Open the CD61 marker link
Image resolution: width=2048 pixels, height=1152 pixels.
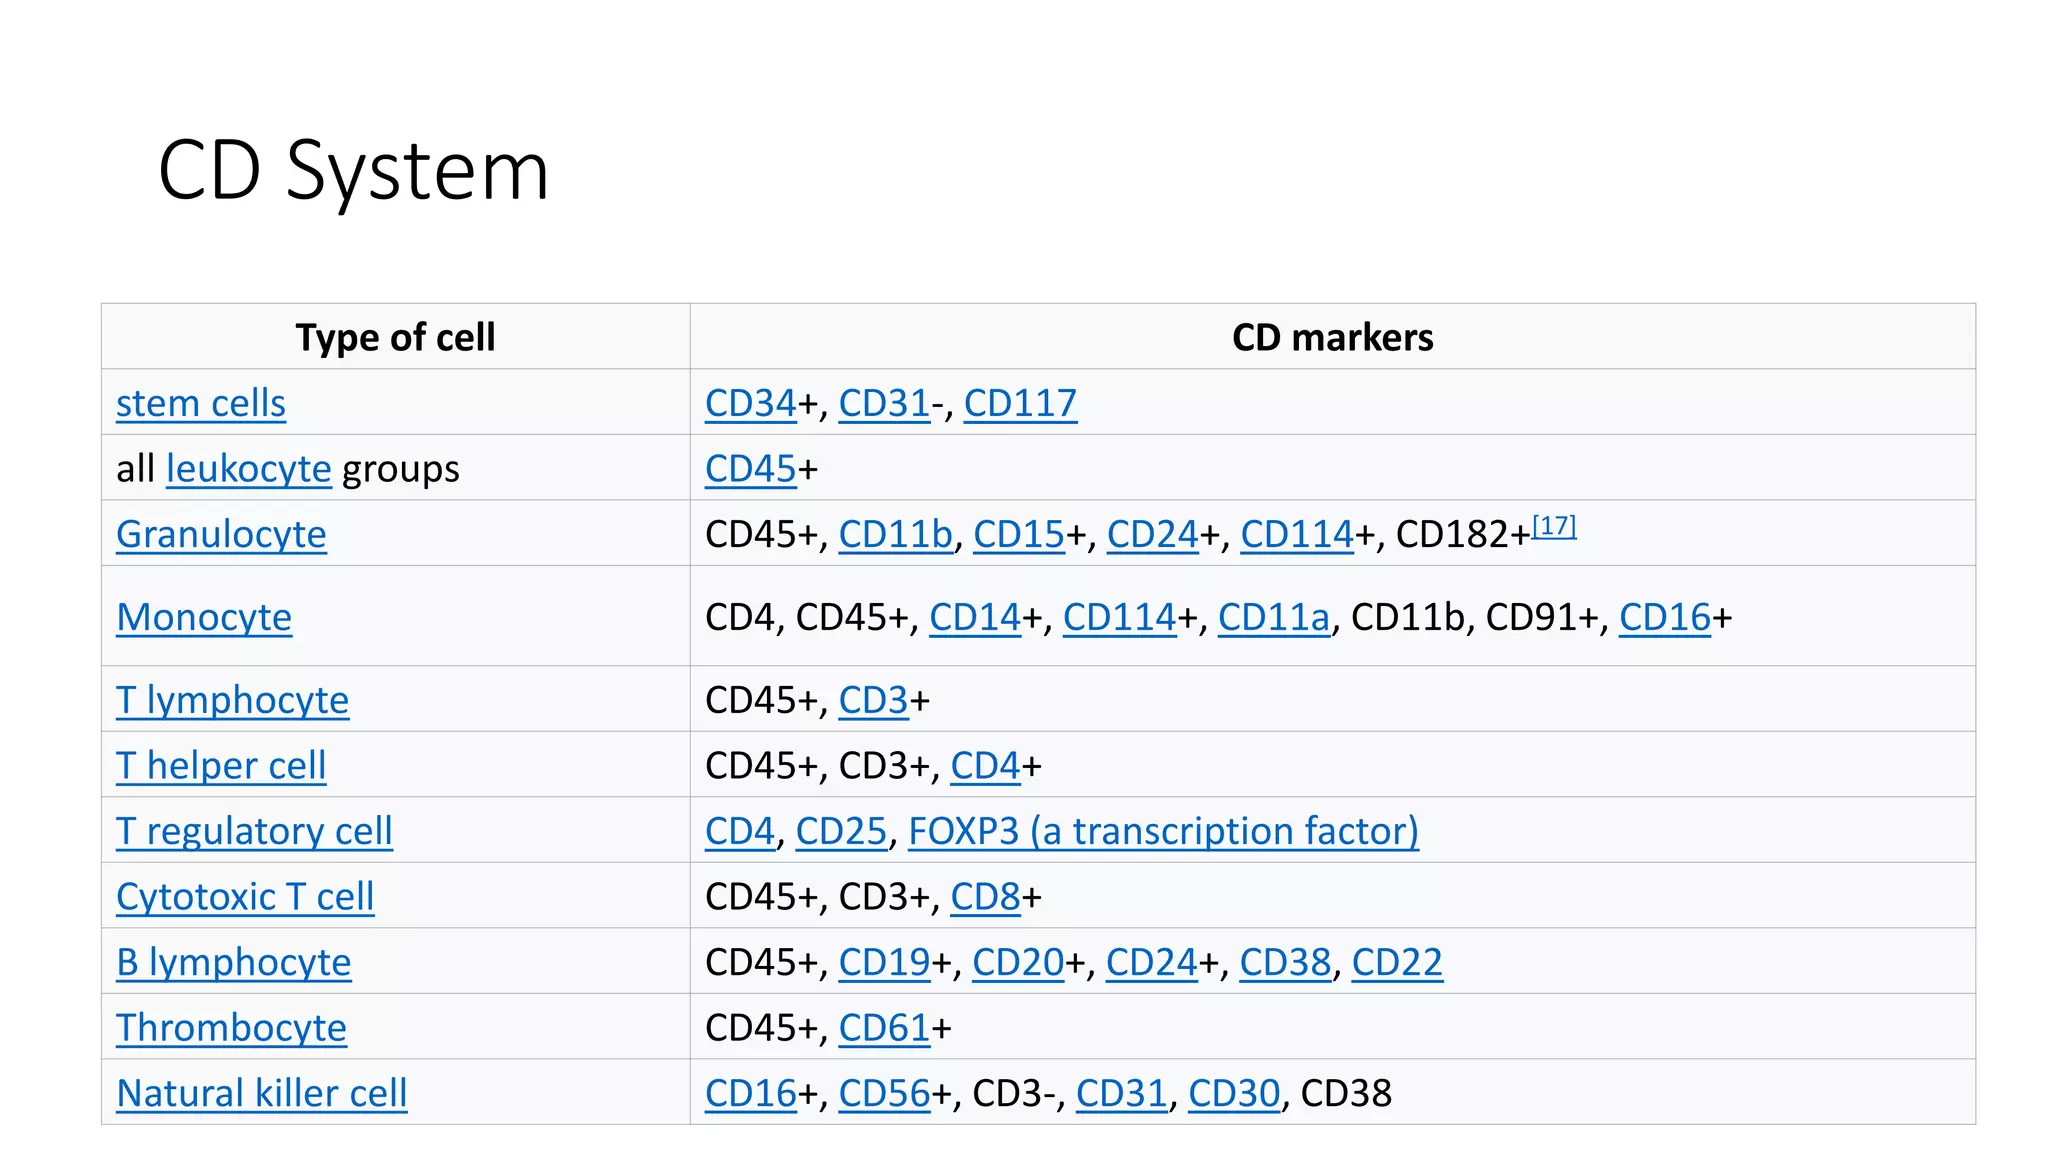tap(884, 1028)
